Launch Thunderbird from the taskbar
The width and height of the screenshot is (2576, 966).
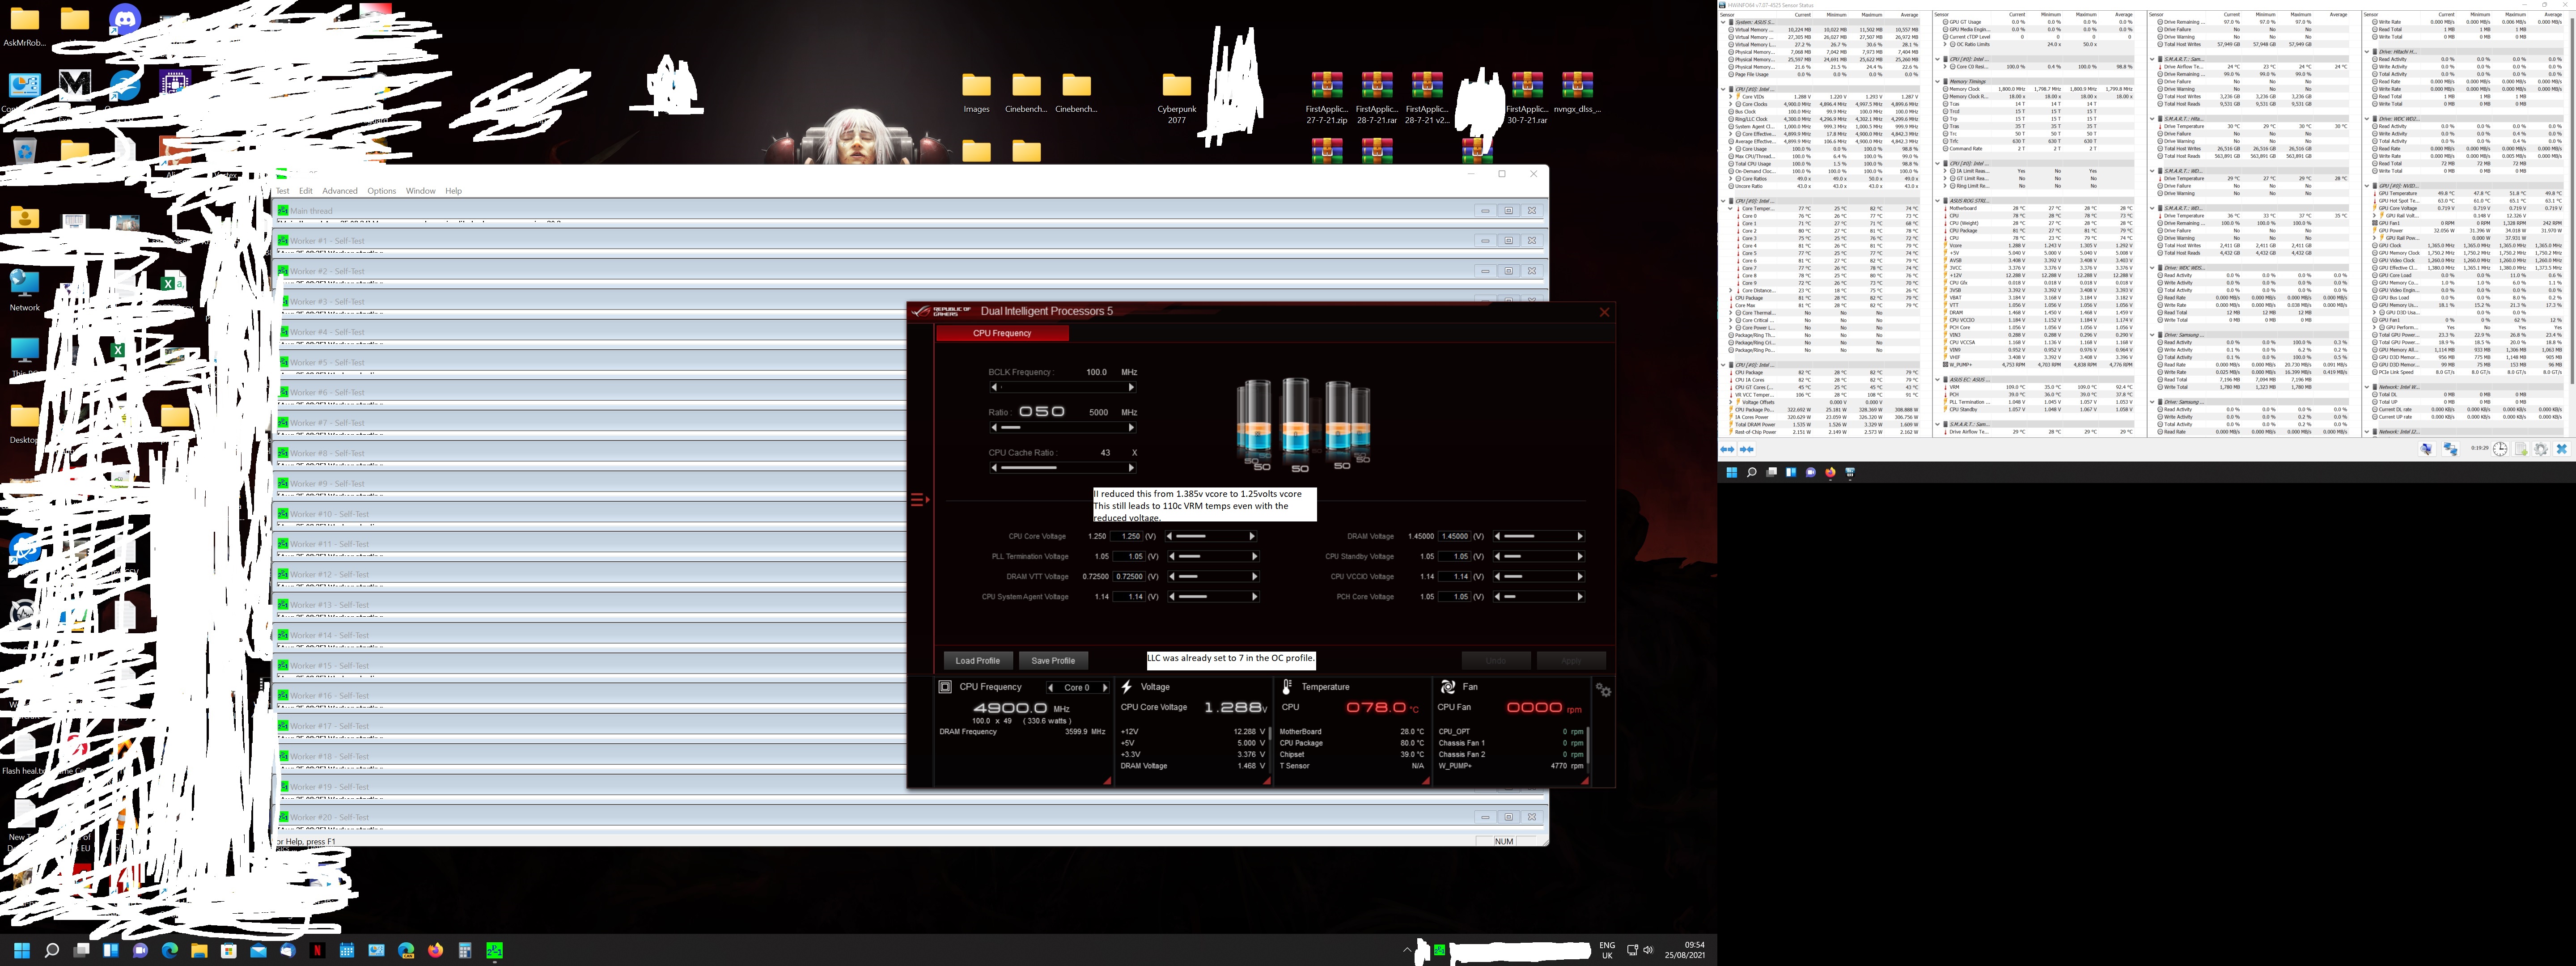(x=288, y=950)
